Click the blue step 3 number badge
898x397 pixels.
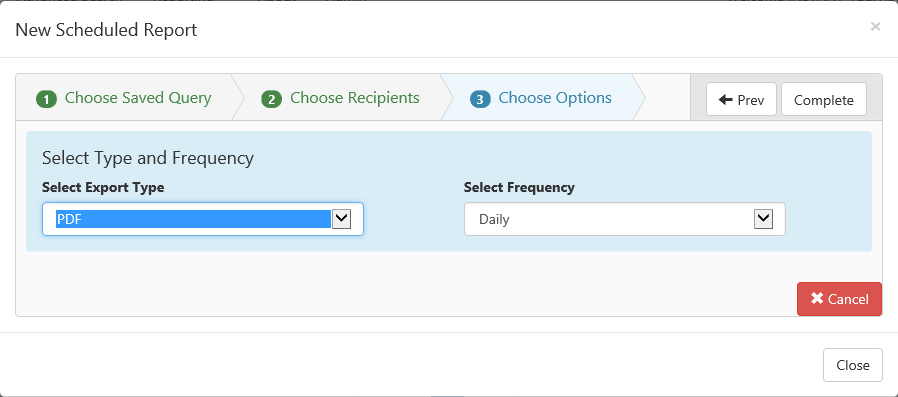tap(480, 100)
